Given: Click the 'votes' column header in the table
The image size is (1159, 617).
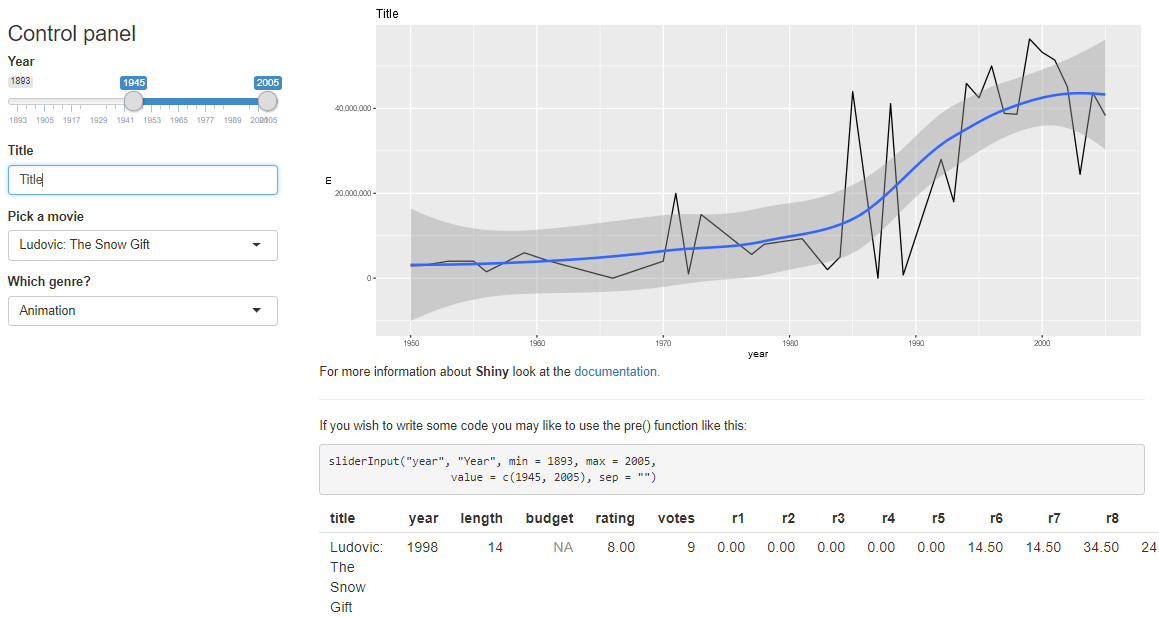Looking at the screenshot, I should coord(676,518).
